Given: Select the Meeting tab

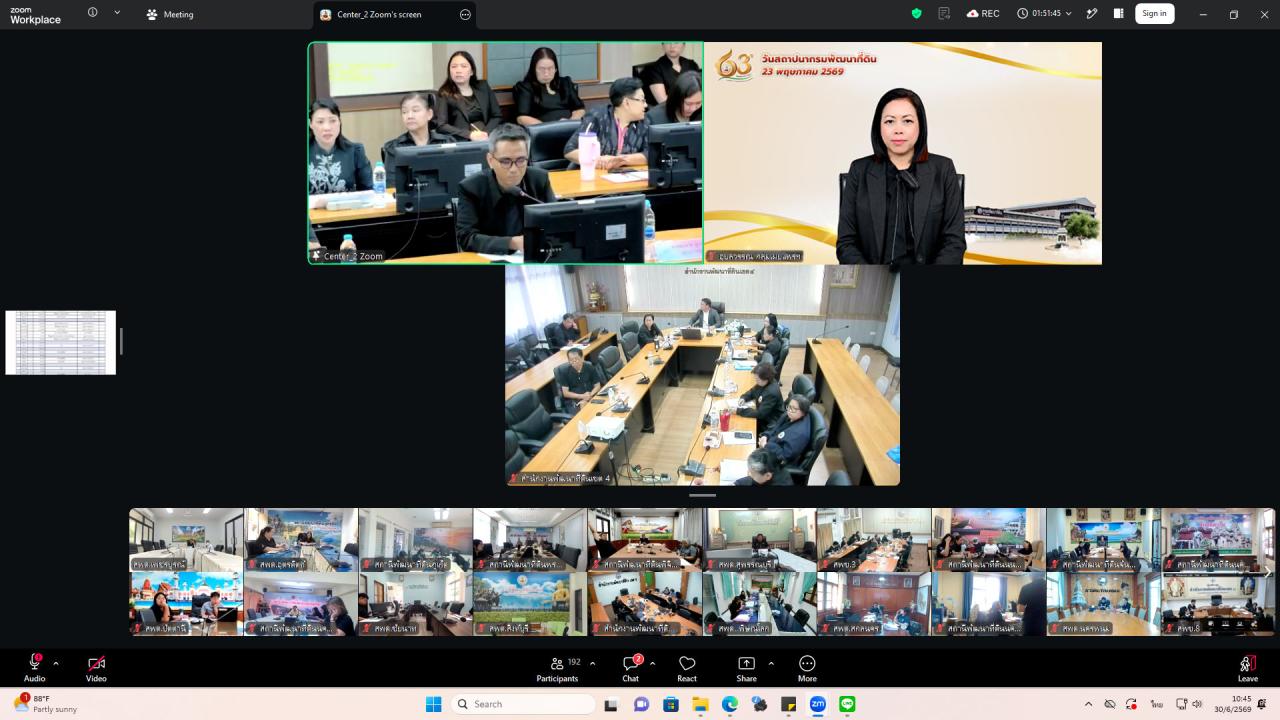Looking at the screenshot, I should pyautogui.click(x=170, y=14).
